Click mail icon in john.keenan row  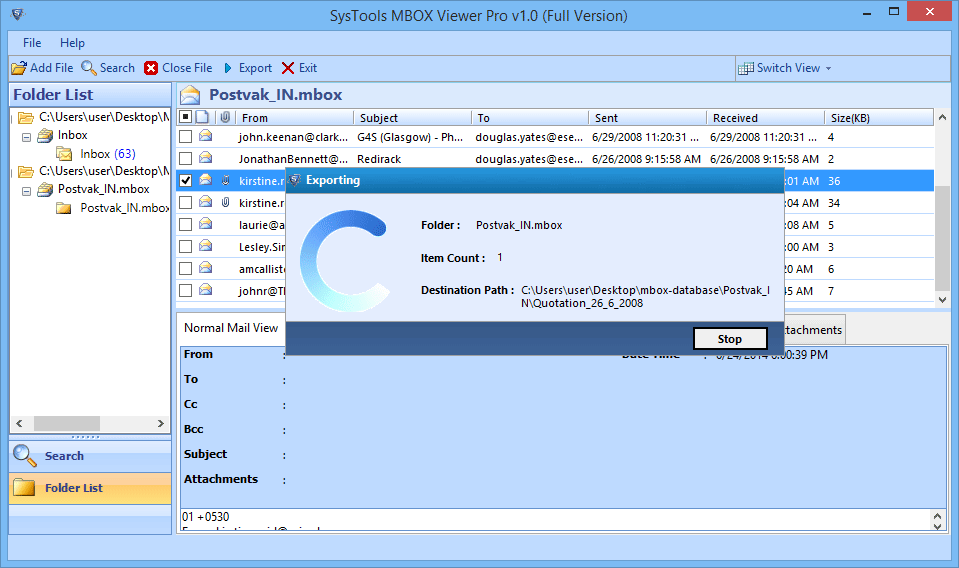click(x=206, y=136)
